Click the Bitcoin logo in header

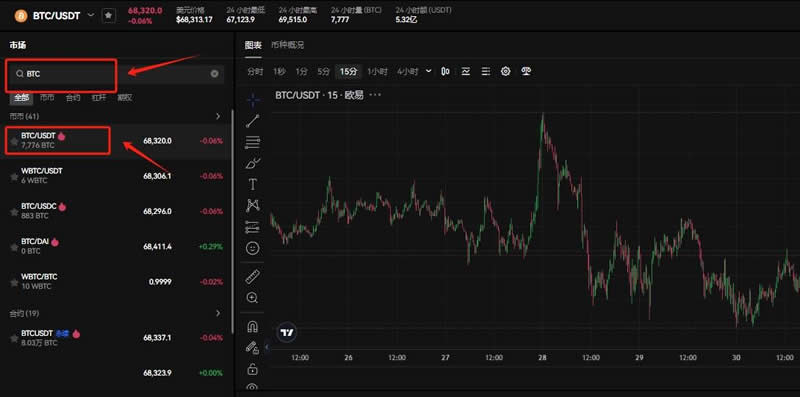[x=21, y=16]
